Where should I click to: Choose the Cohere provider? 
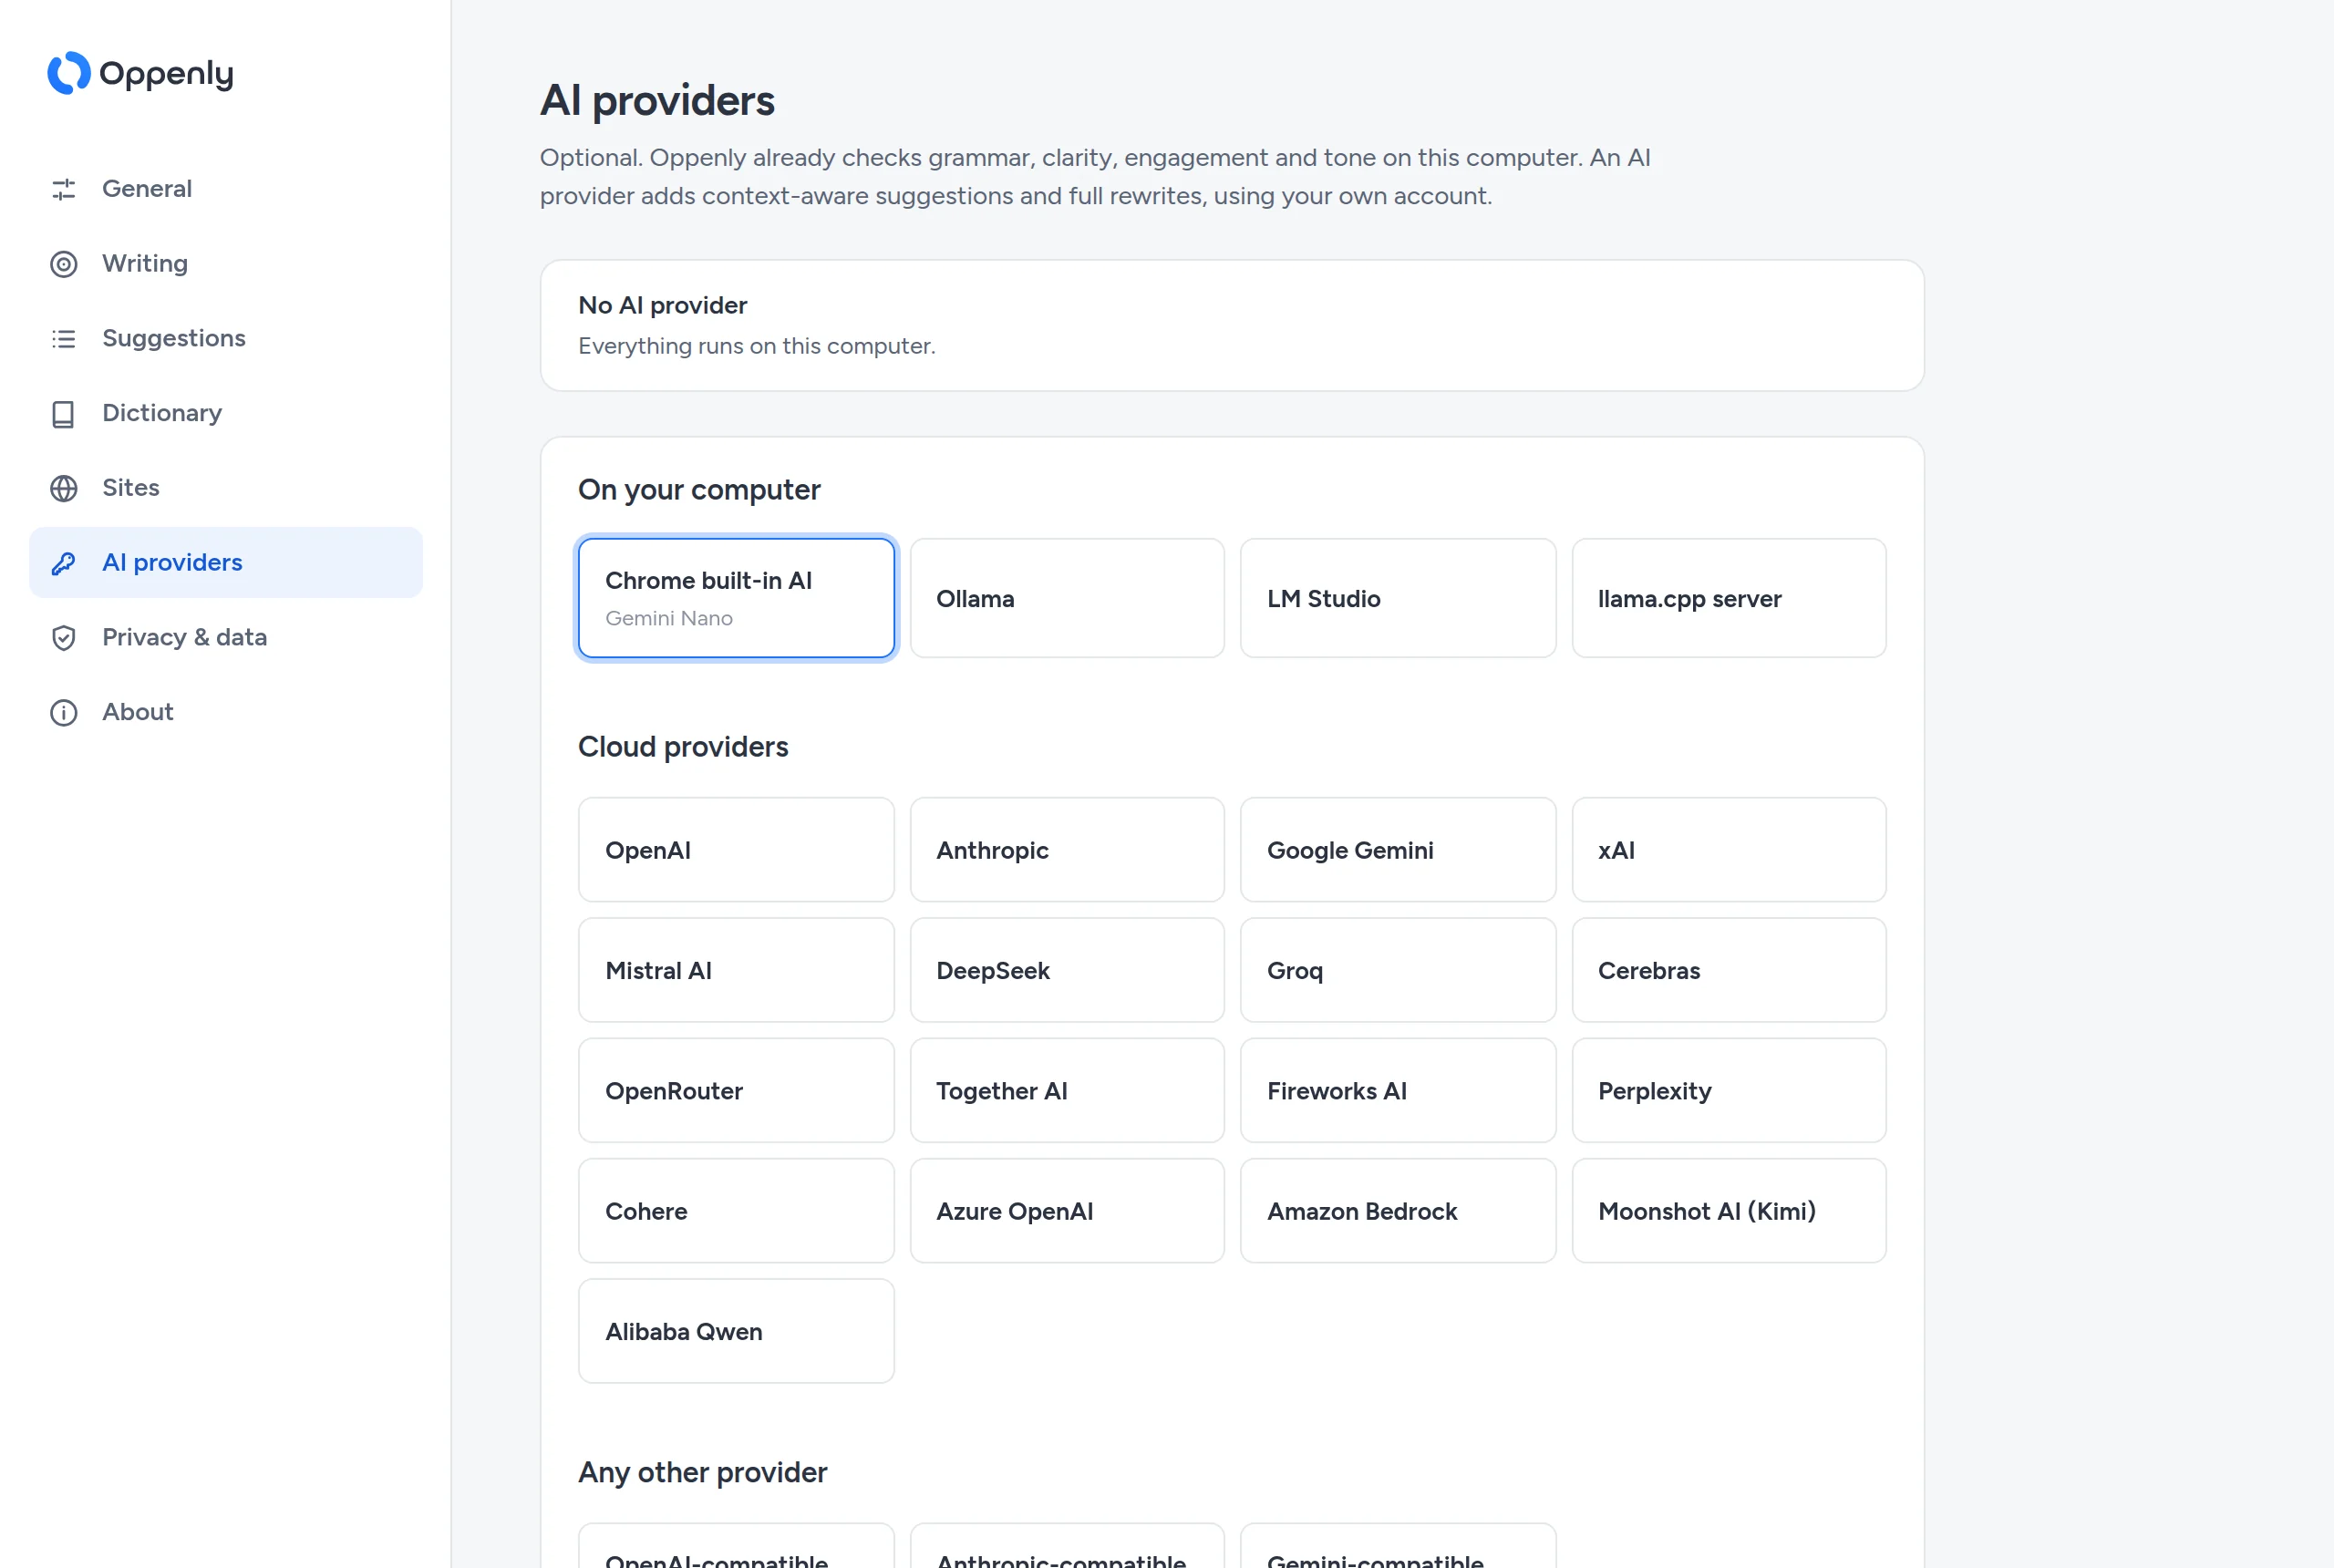point(736,1211)
